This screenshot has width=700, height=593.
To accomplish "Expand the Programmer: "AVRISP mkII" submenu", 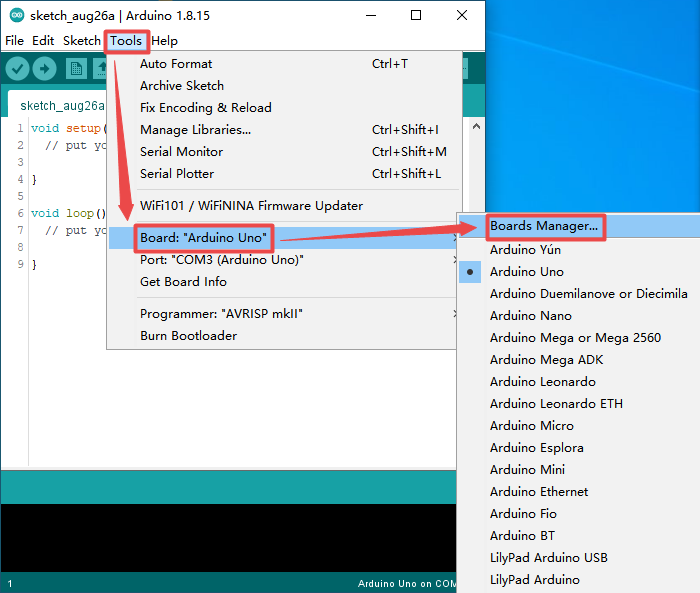I will (283, 314).
